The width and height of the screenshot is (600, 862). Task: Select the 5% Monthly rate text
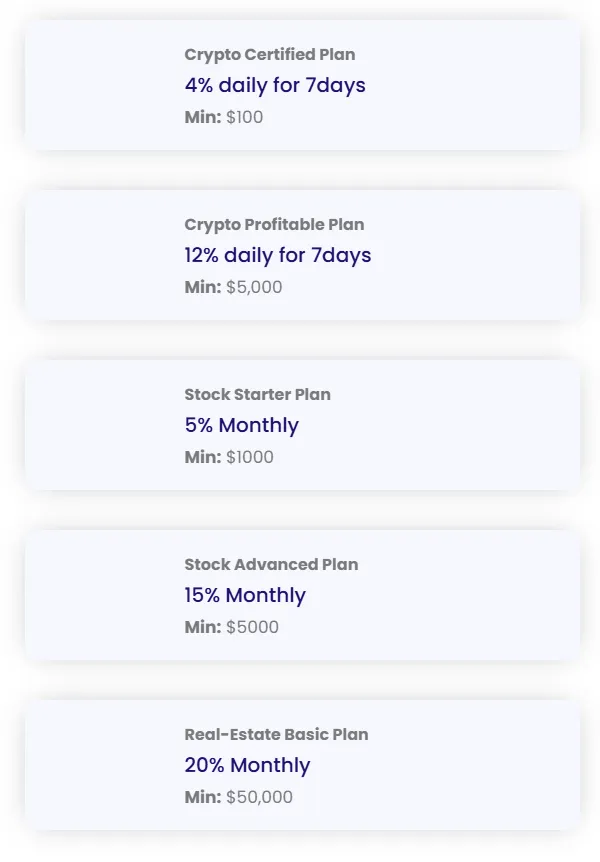tap(241, 425)
